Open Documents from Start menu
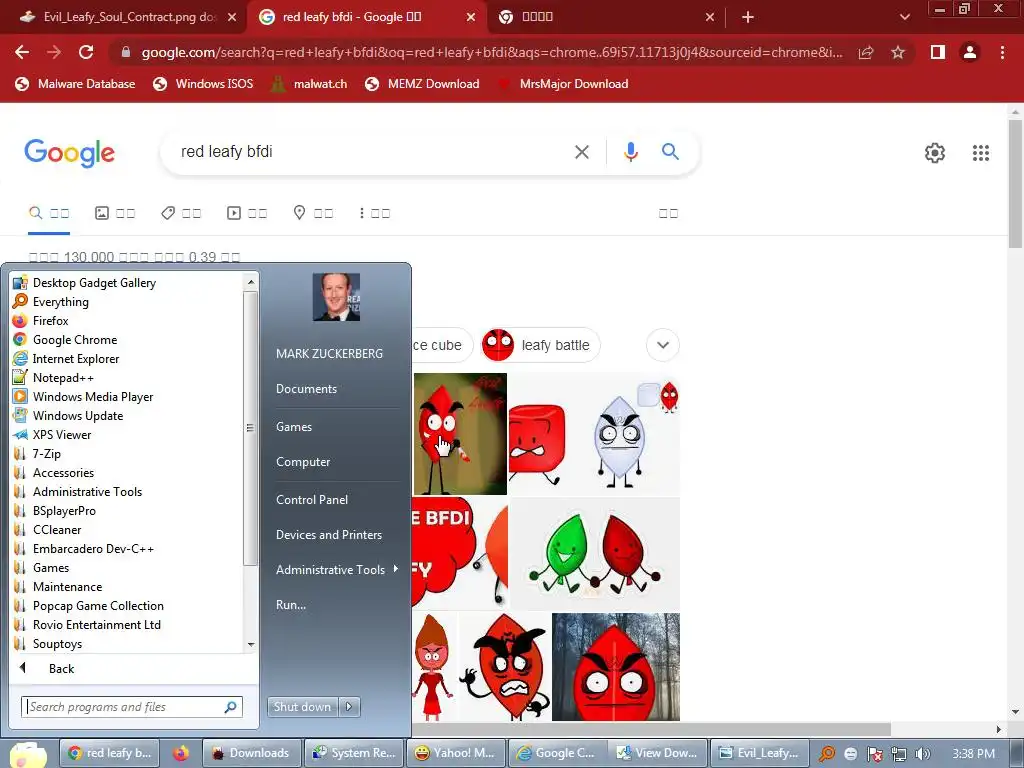This screenshot has width=1024, height=768. pyautogui.click(x=306, y=389)
